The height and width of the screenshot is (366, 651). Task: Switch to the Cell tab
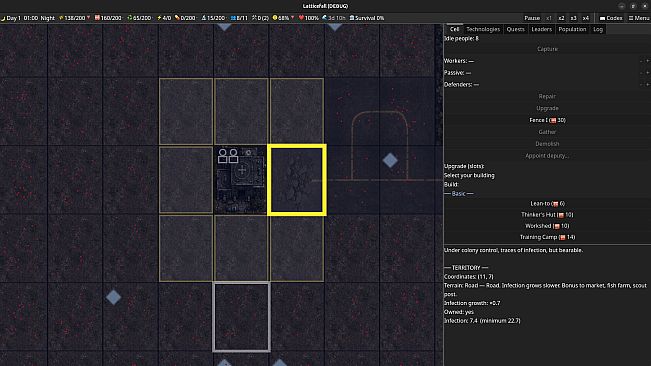(x=455, y=29)
